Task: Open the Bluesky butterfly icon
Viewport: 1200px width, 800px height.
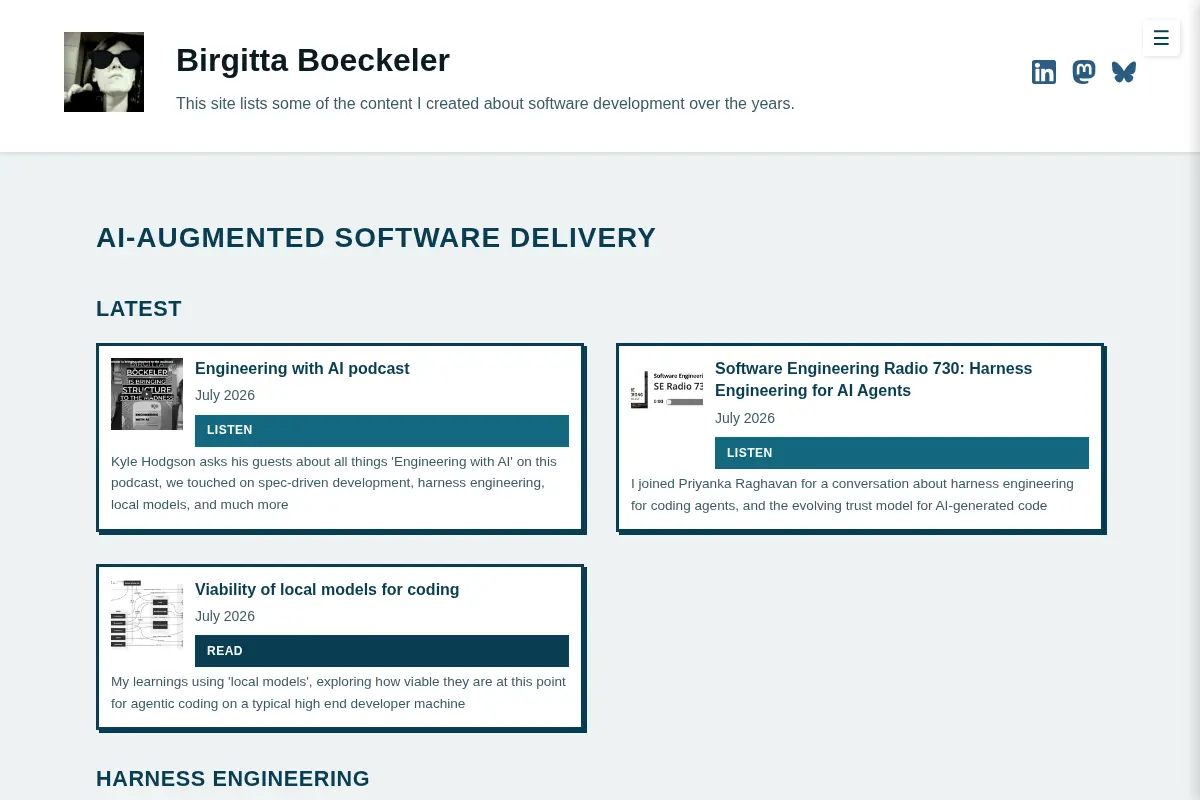Action: tap(1124, 72)
